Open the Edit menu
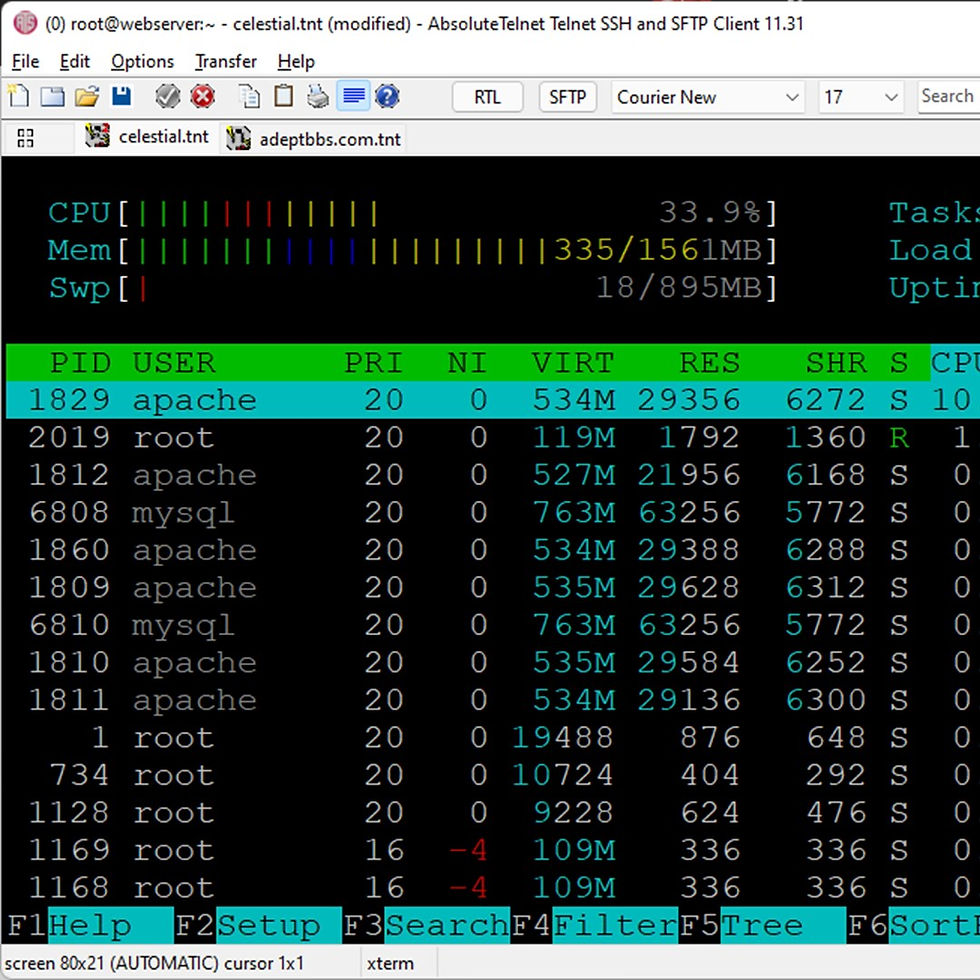This screenshot has width=980, height=980. pyautogui.click(x=75, y=61)
